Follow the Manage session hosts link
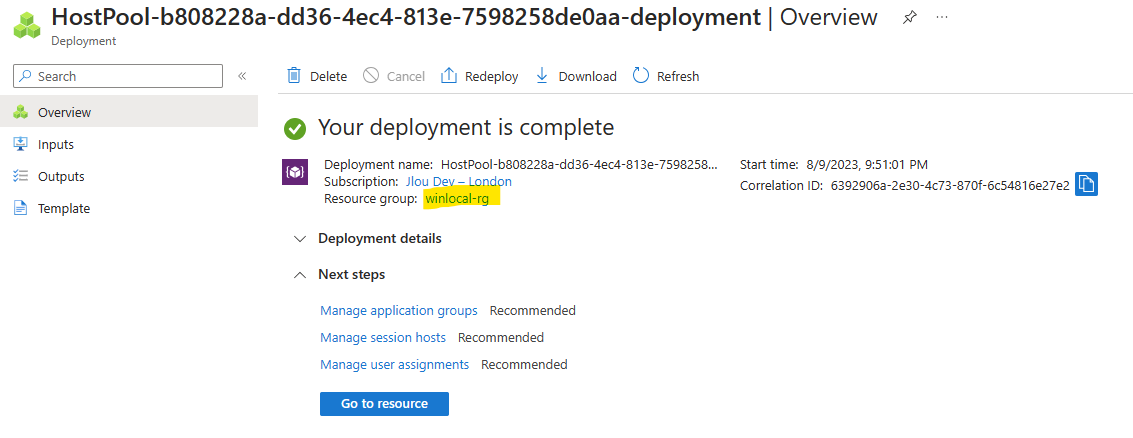This screenshot has width=1133, height=438. pos(383,338)
